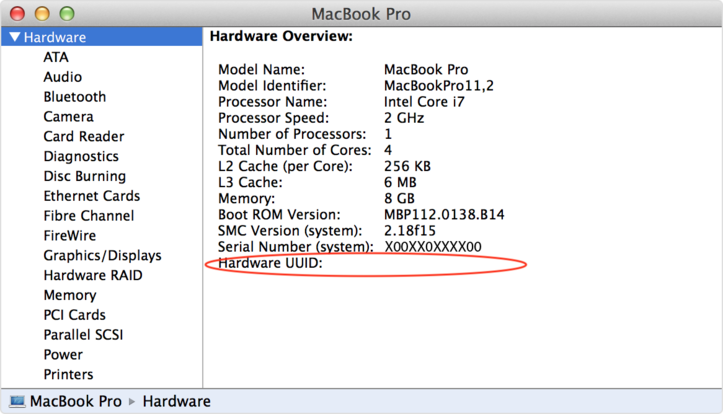Click the green zoom window button

67,15
